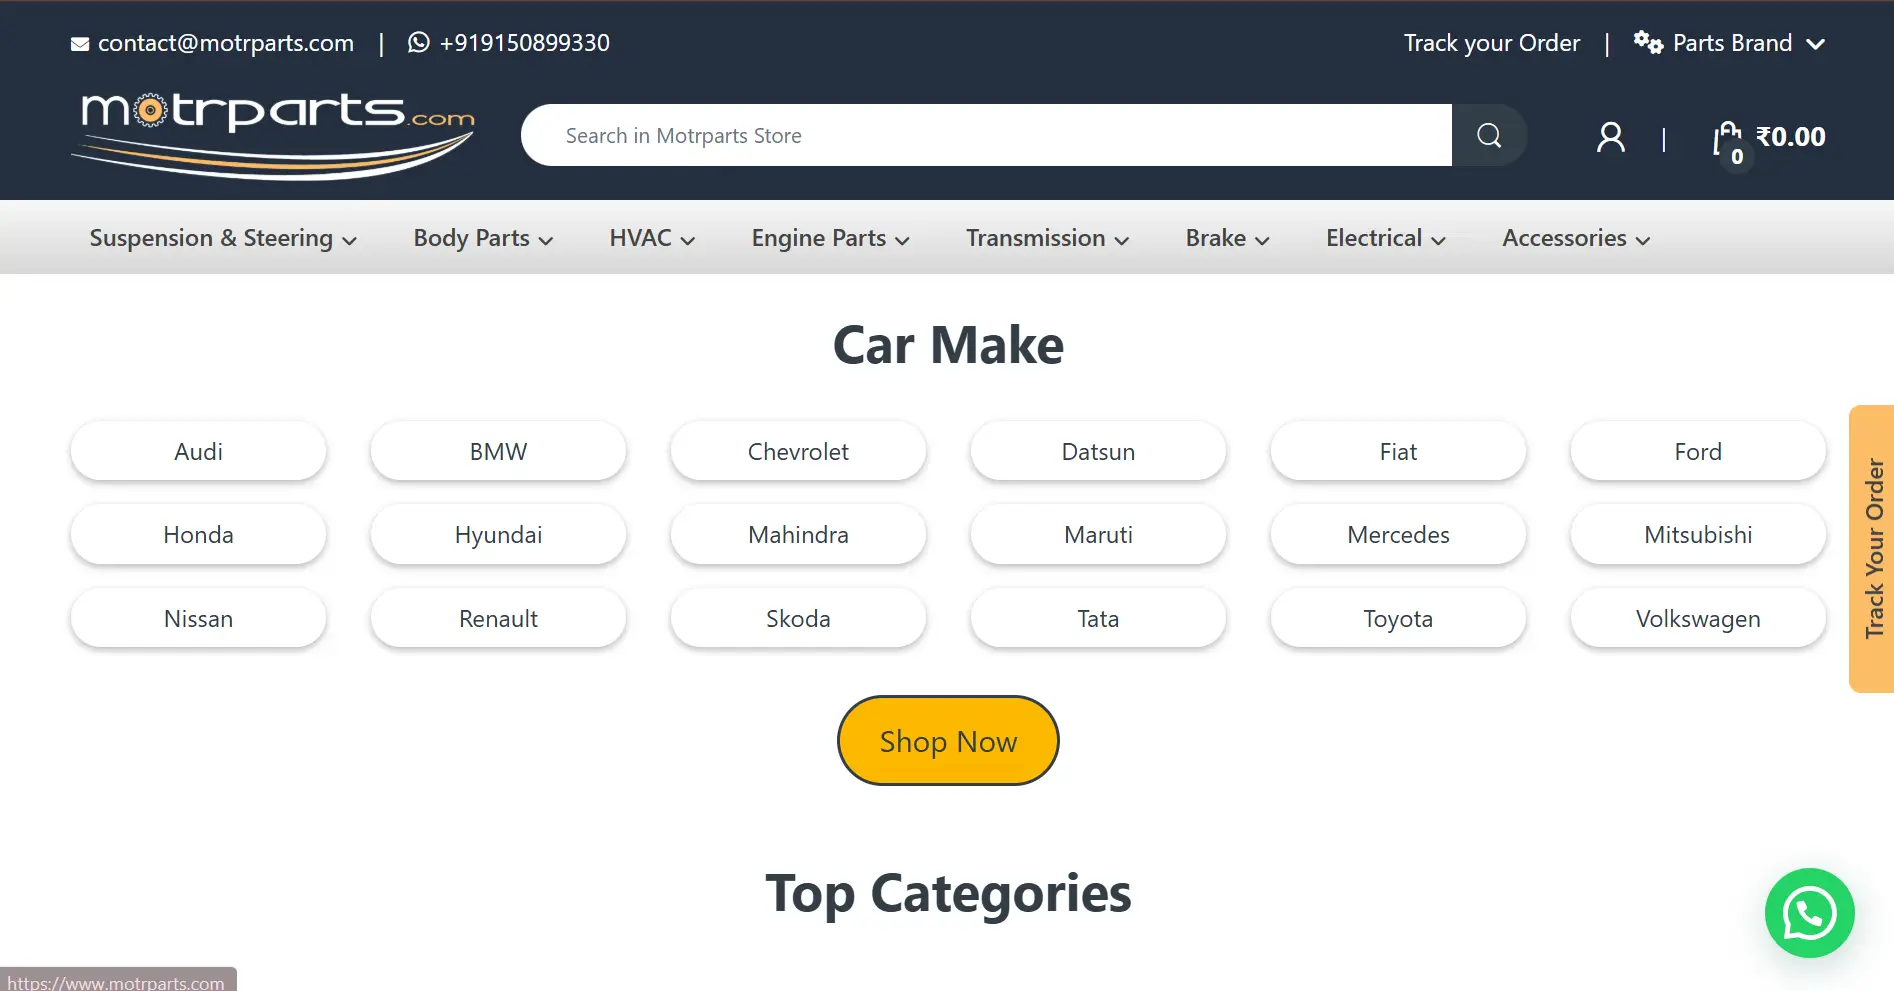Image resolution: width=1894 pixels, height=991 pixels.
Task: Expand the Accessories menu
Action: (x=1576, y=238)
